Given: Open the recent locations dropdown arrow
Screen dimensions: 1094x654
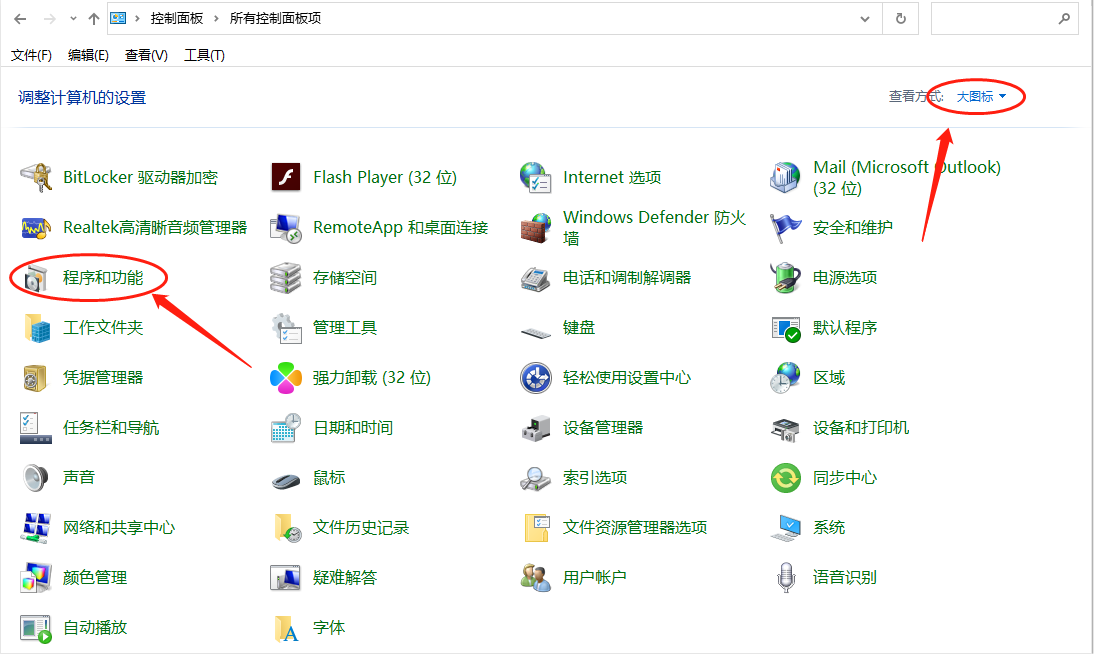Looking at the screenshot, I should point(73,19).
